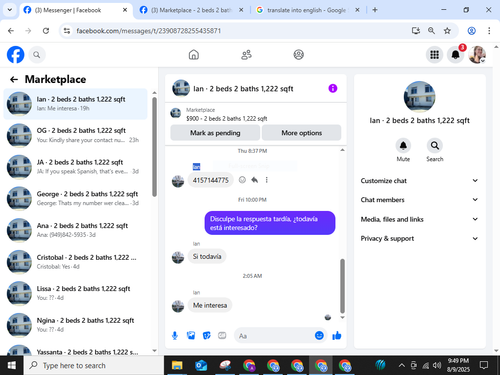Open the Lissa conversation in list
500x375 pixels.
[75, 293]
